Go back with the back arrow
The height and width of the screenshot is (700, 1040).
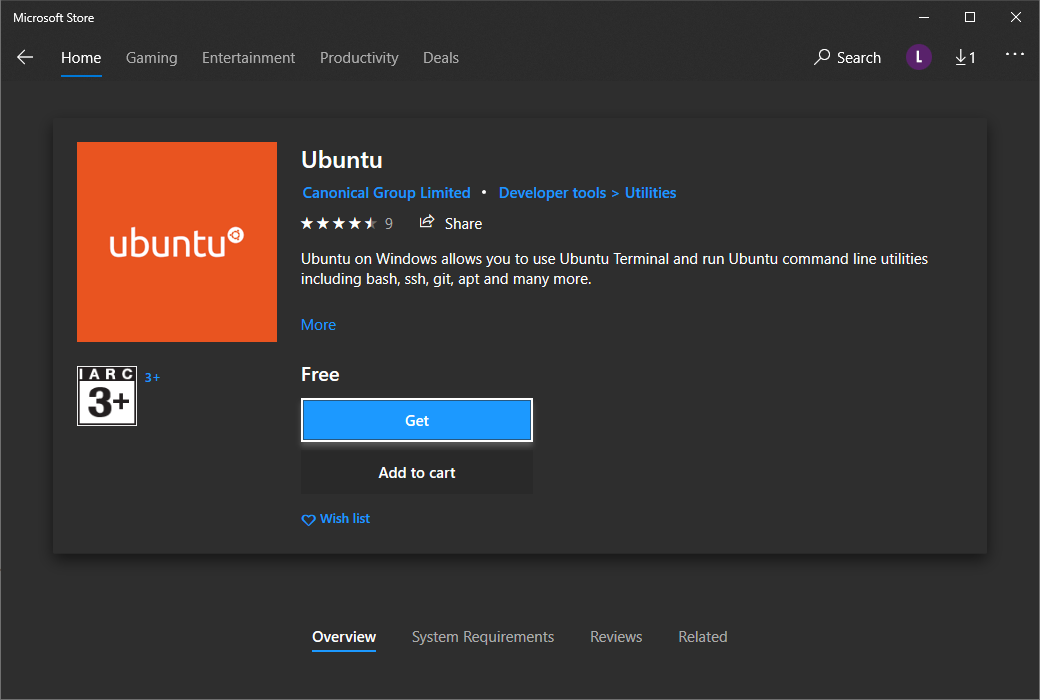click(x=25, y=57)
